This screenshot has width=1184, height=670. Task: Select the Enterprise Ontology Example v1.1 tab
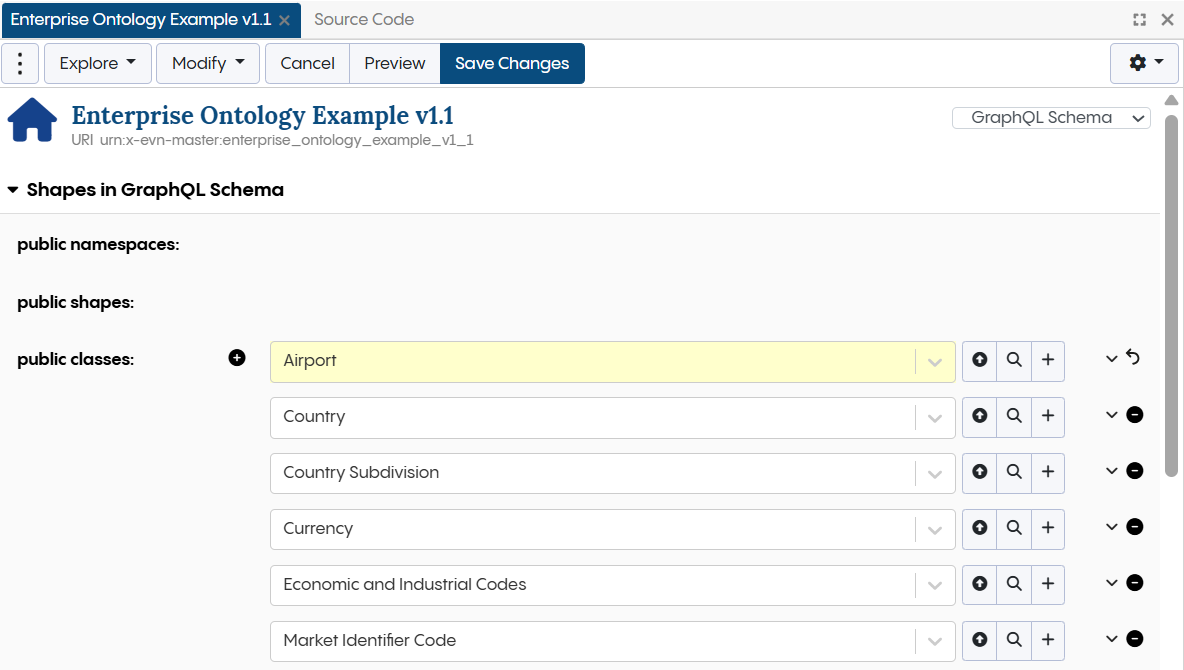click(140, 19)
